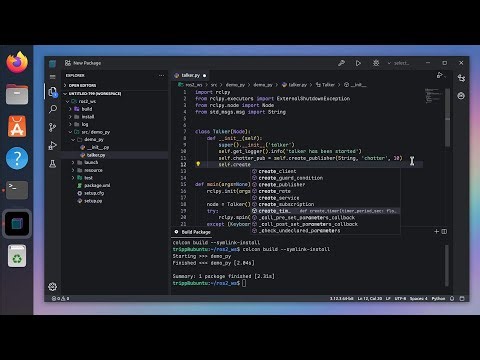Click LF line ending in status bar

point(388,299)
